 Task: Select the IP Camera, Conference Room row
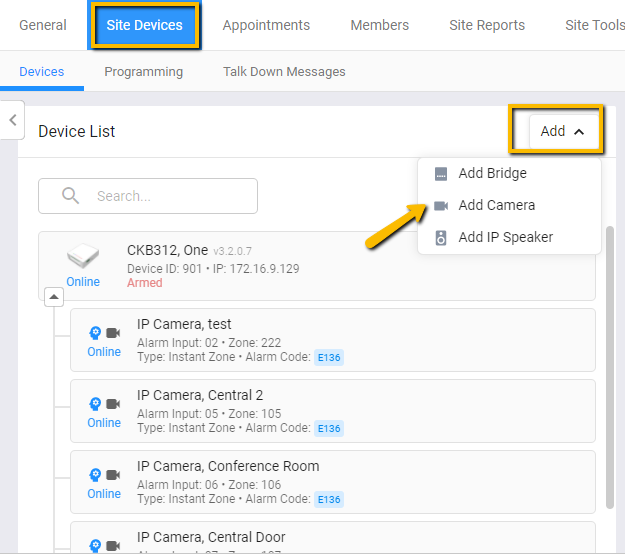pyautogui.click(x=333, y=482)
